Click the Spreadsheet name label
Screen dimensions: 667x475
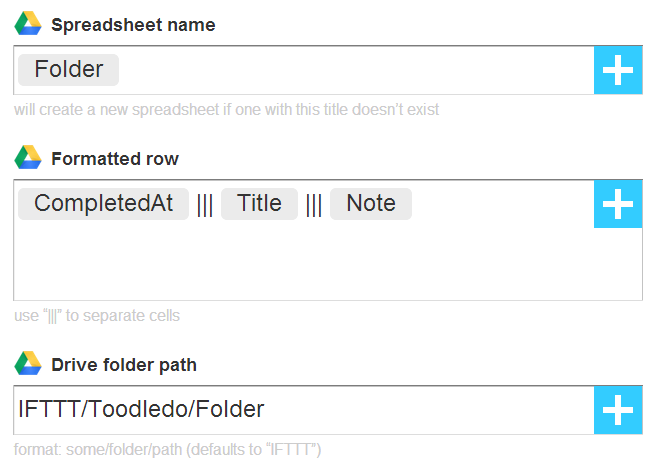click(x=133, y=25)
